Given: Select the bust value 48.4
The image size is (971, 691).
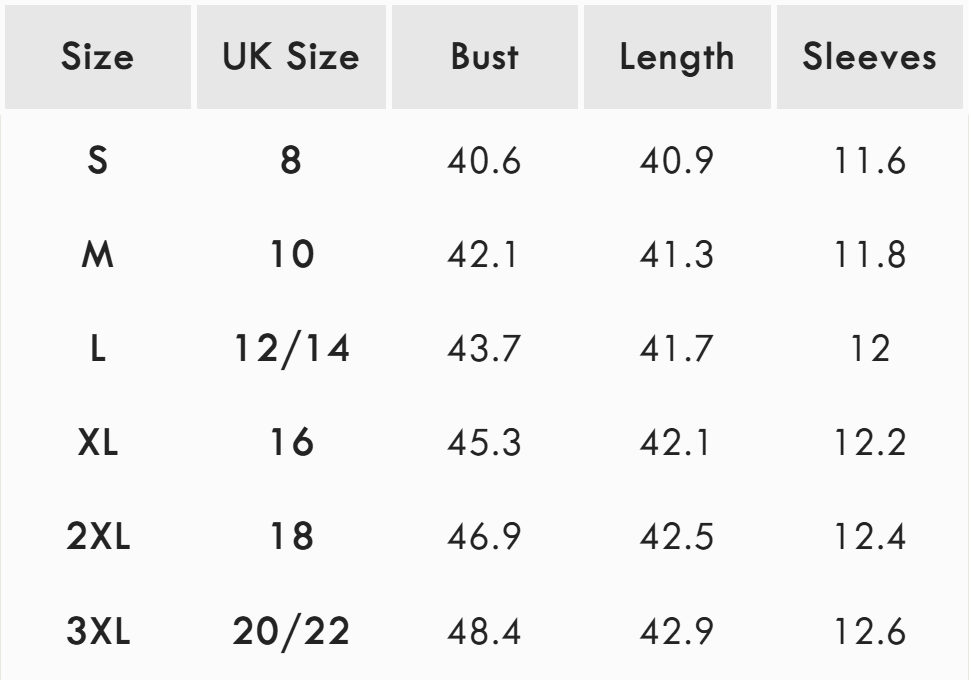Looking at the screenshot, I should 485,632.
